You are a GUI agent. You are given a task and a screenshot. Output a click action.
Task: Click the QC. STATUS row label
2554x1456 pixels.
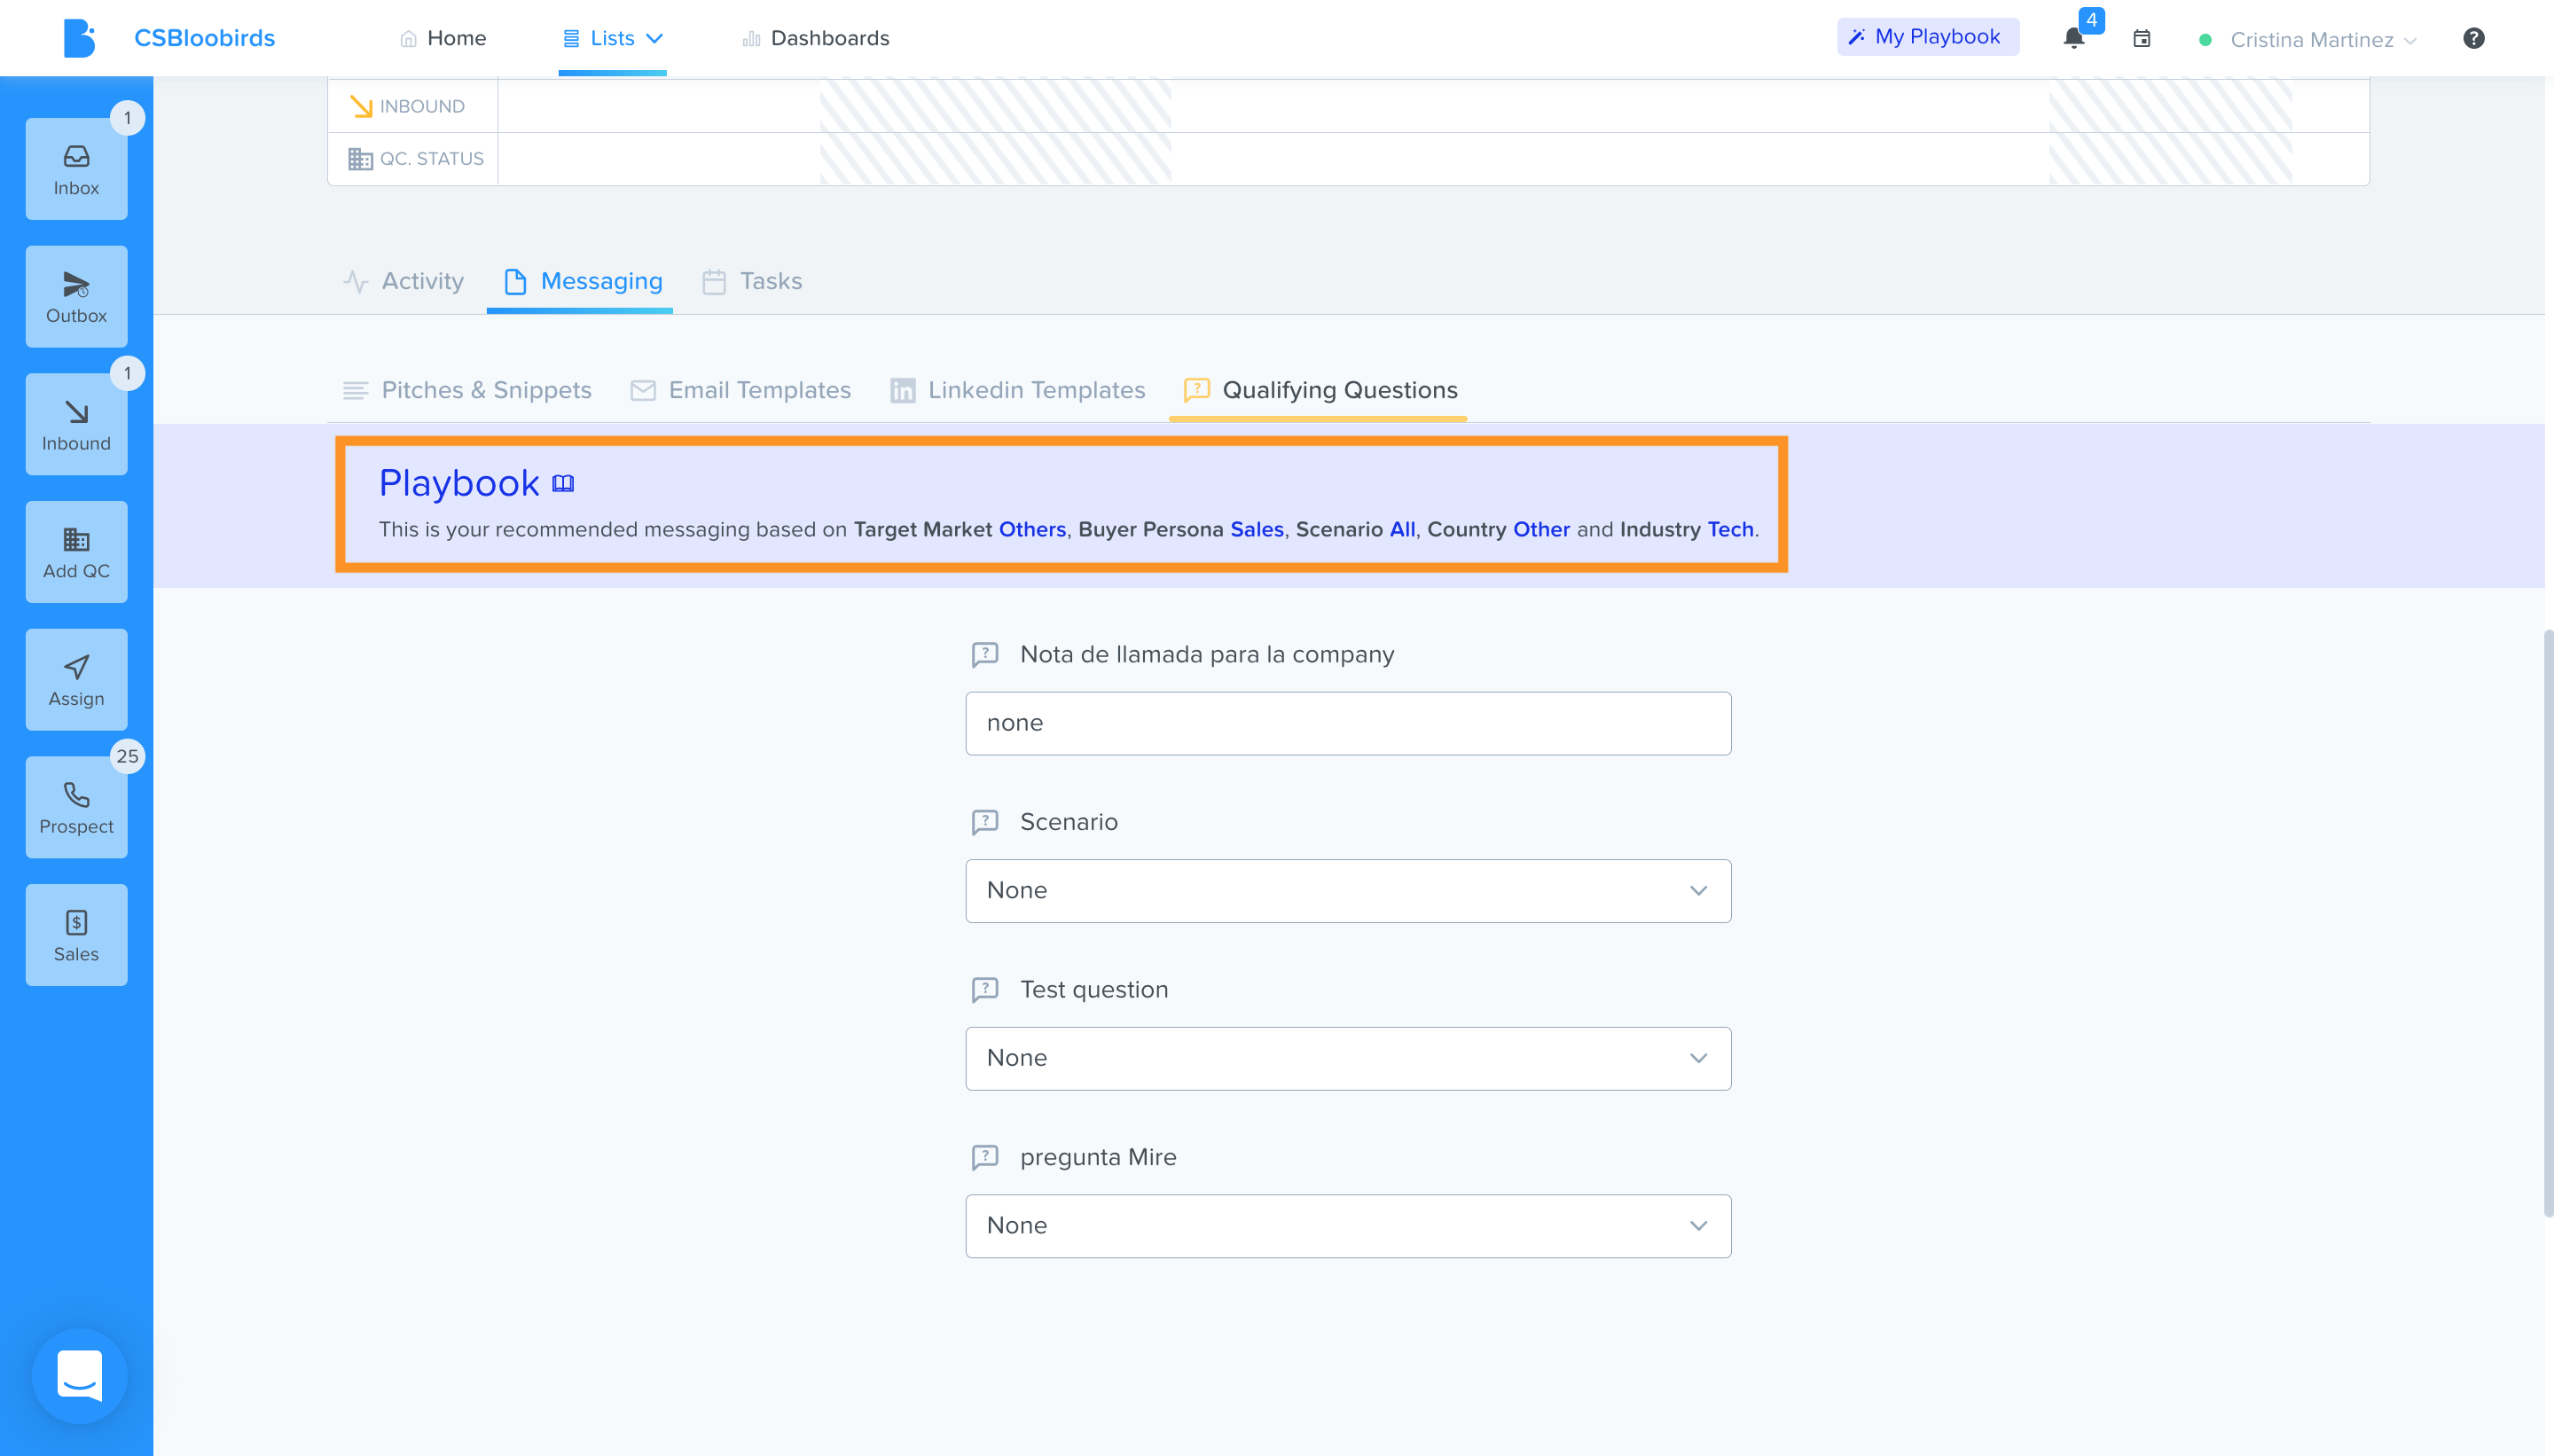(x=432, y=159)
